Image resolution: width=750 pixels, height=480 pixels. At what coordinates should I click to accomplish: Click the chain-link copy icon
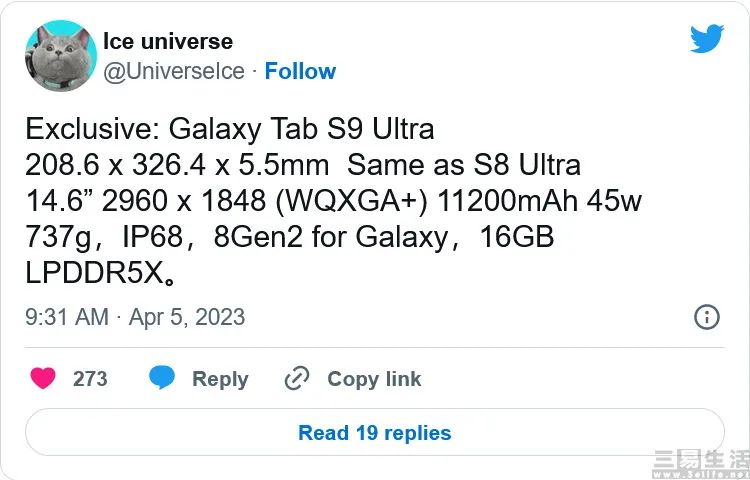[x=297, y=379]
